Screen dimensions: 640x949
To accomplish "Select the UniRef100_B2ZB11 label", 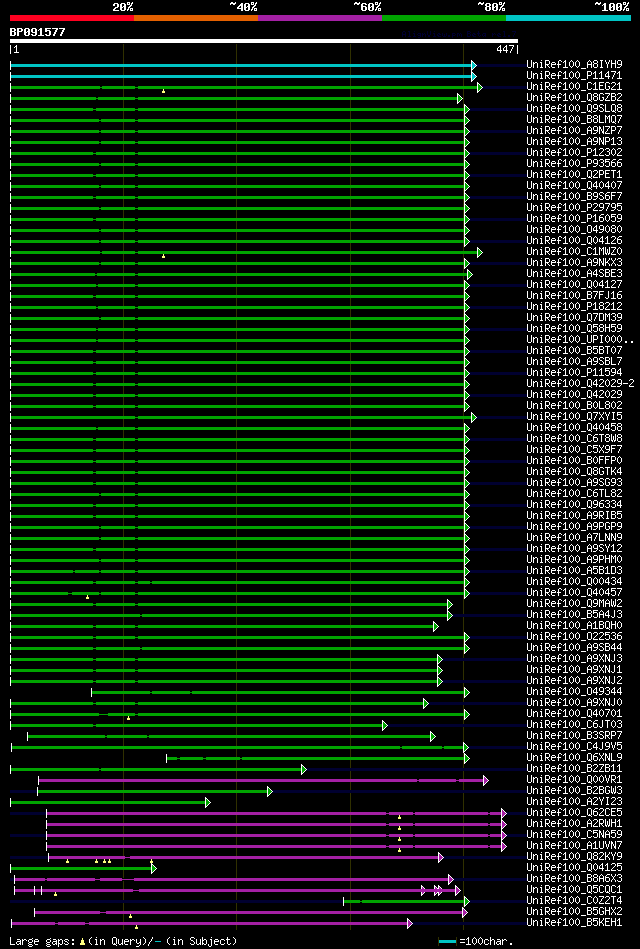I will (x=575, y=769).
